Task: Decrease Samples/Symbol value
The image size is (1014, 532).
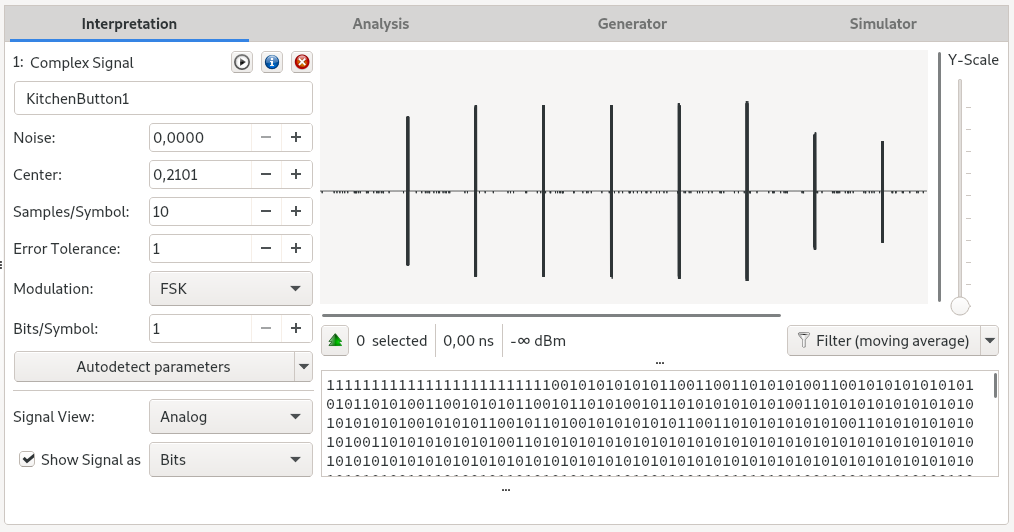Action: pyautogui.click(x=266, y=211)
